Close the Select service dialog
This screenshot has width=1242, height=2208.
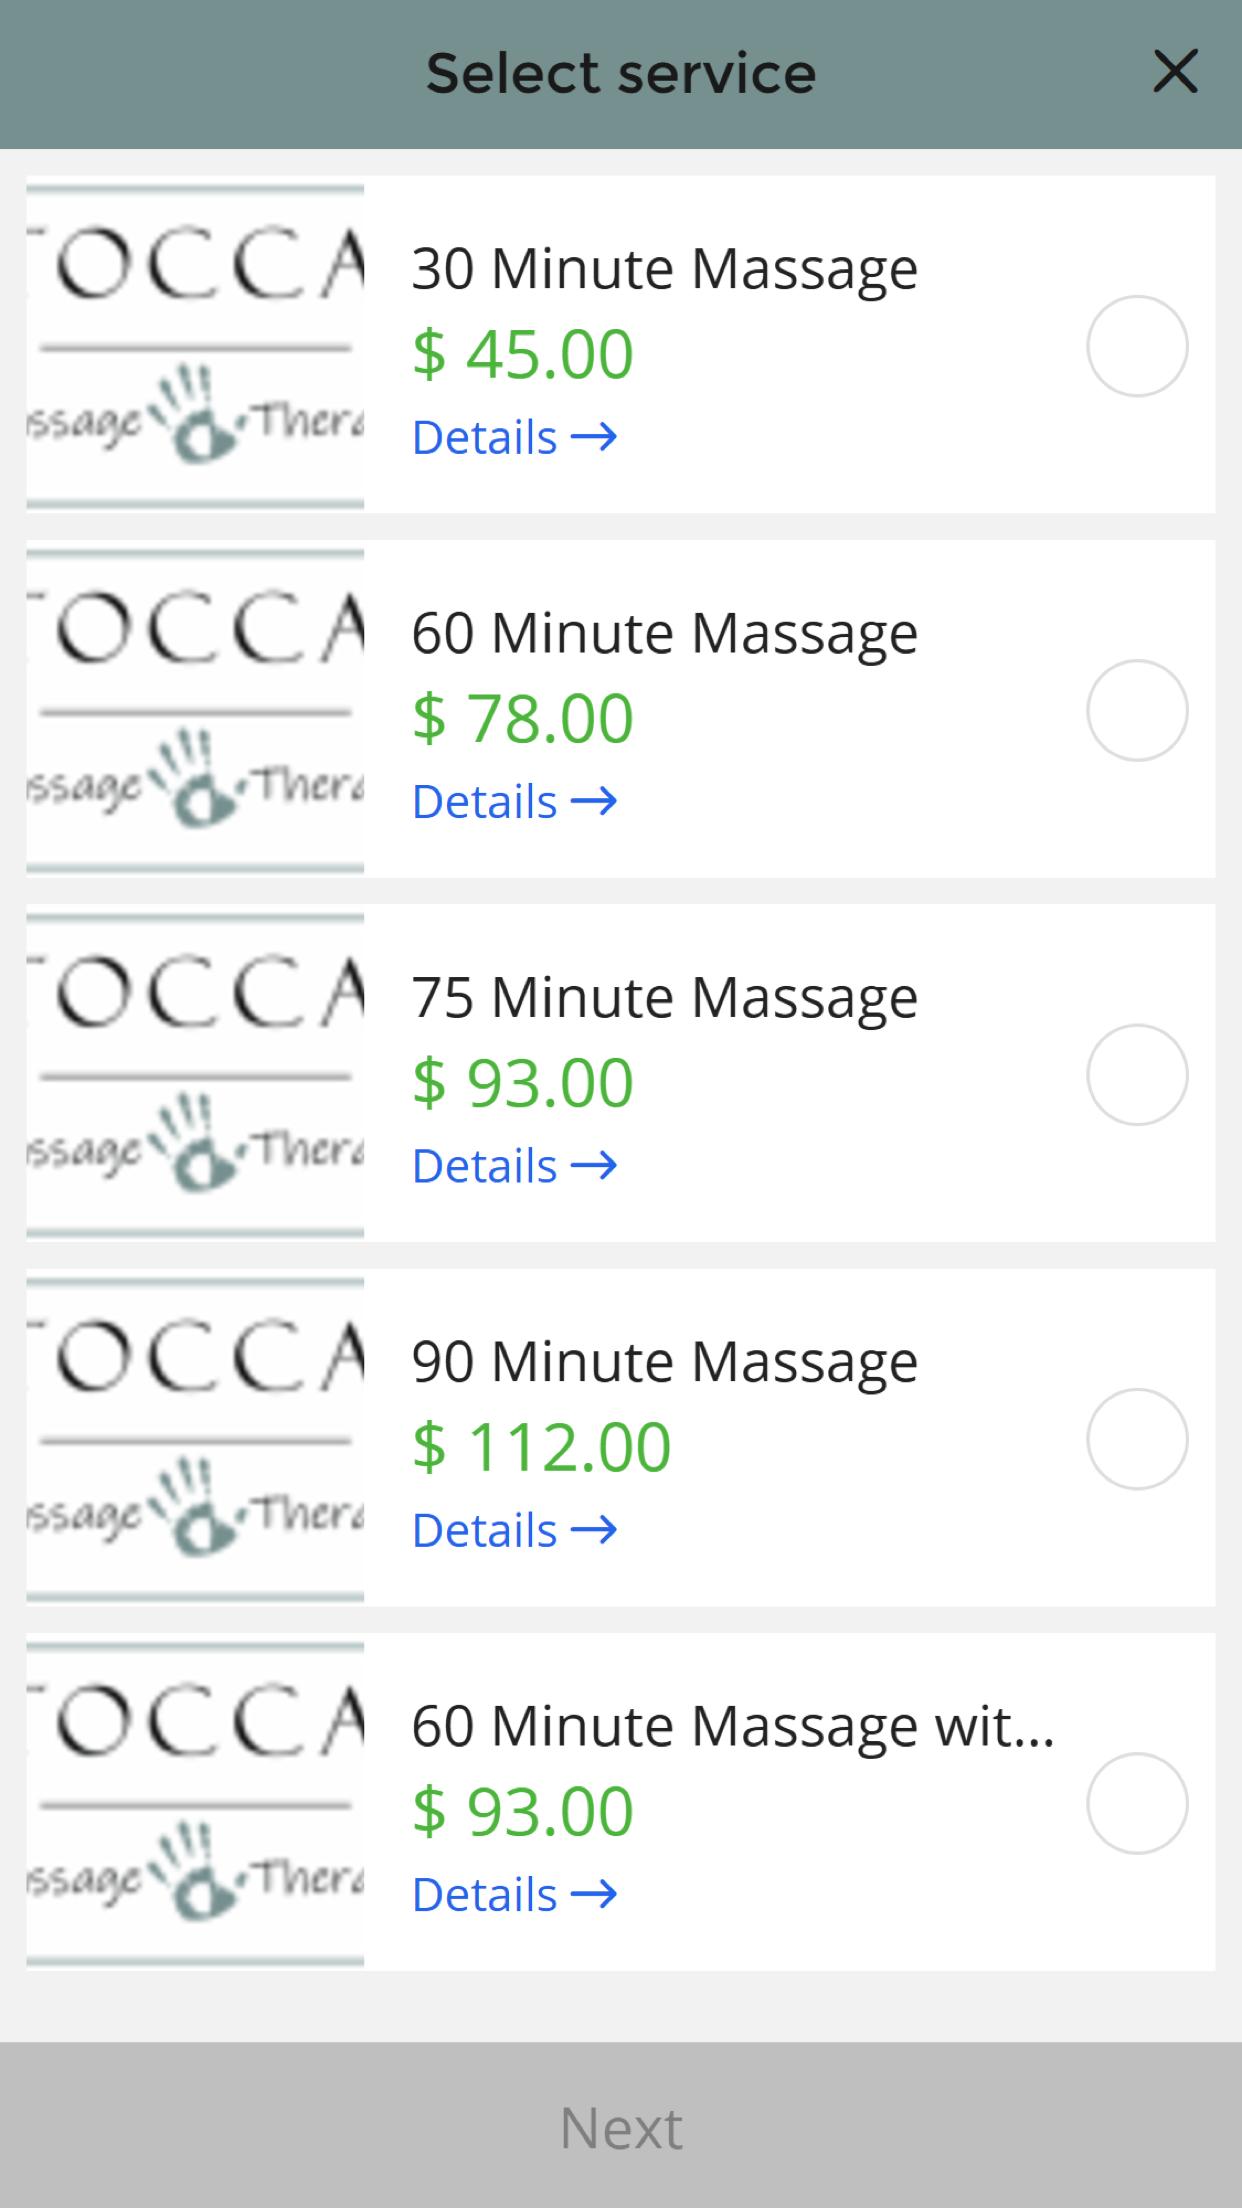1175,72
